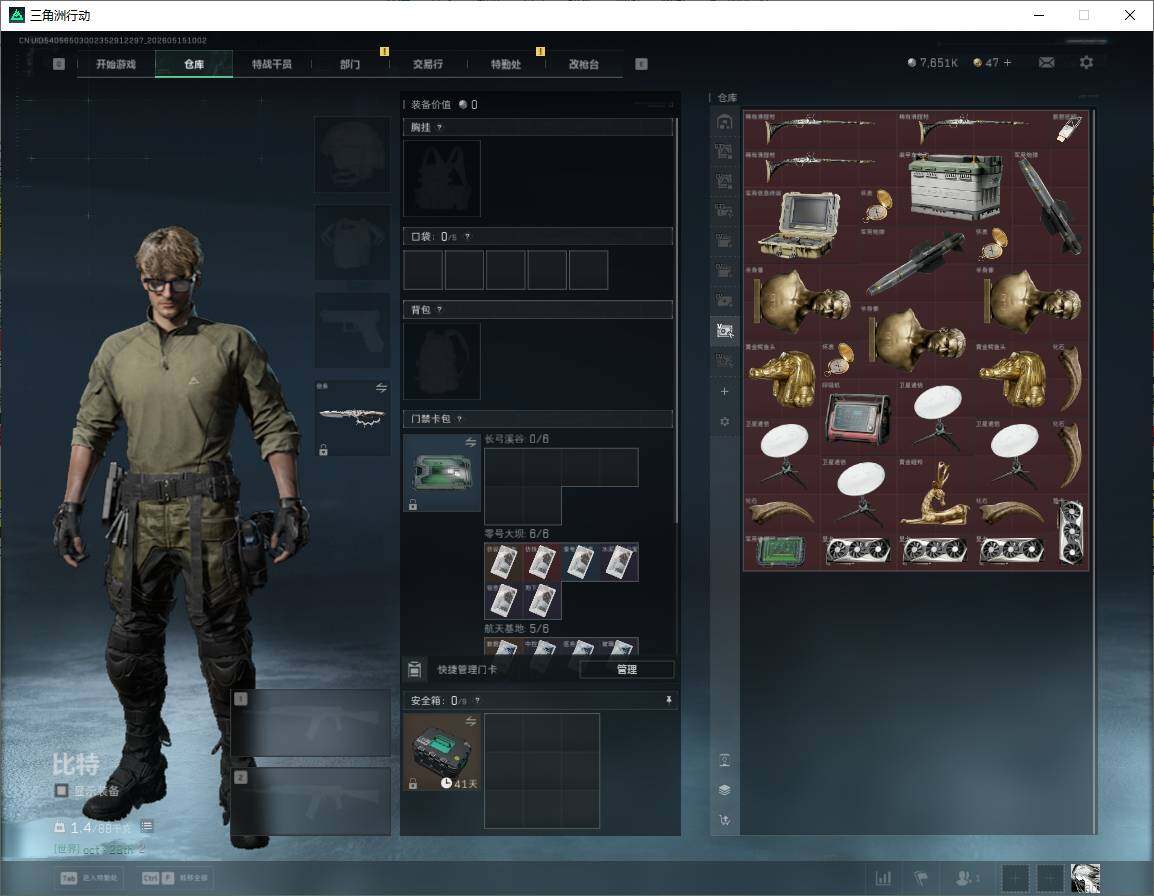
Task: Click the help icon next to 胸挂
Action: pyautogui.click(x=439, y=127)
